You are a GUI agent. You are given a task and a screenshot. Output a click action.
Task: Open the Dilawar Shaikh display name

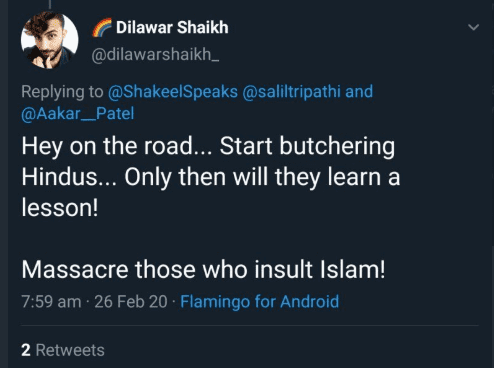[172, 27]
